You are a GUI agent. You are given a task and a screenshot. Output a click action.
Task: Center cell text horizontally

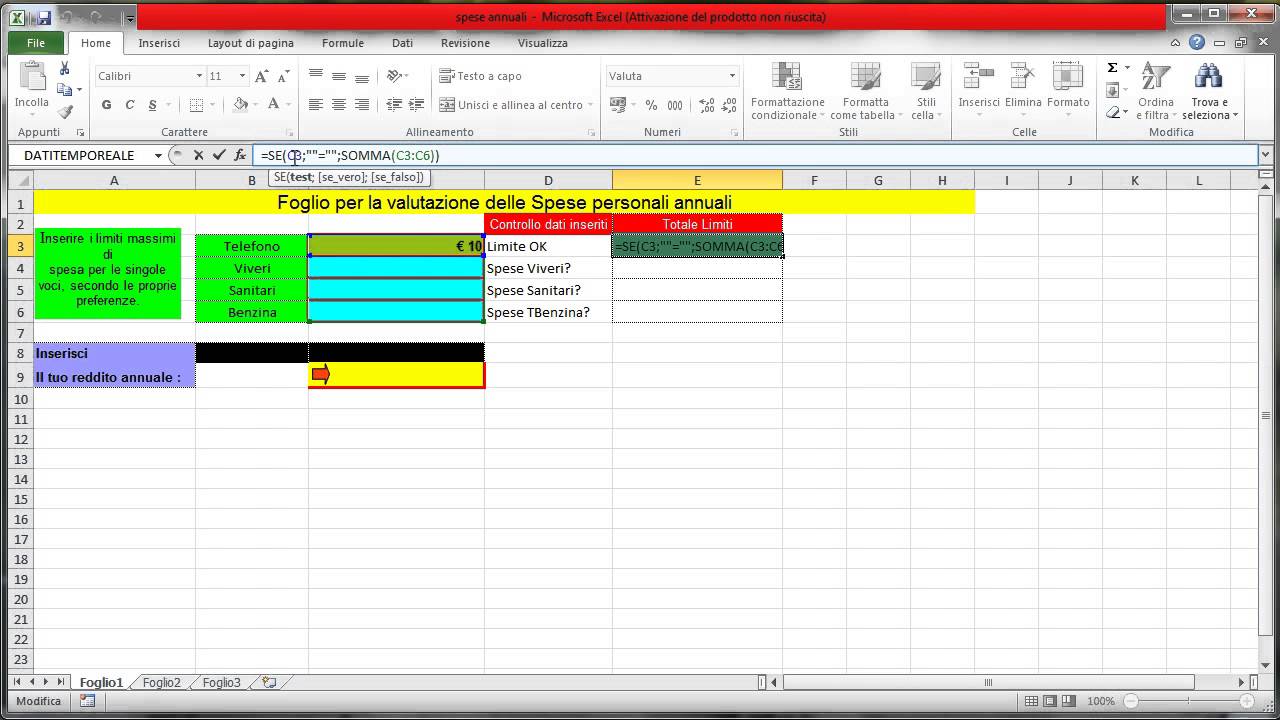pyautogui.click(x=339, y=105)
